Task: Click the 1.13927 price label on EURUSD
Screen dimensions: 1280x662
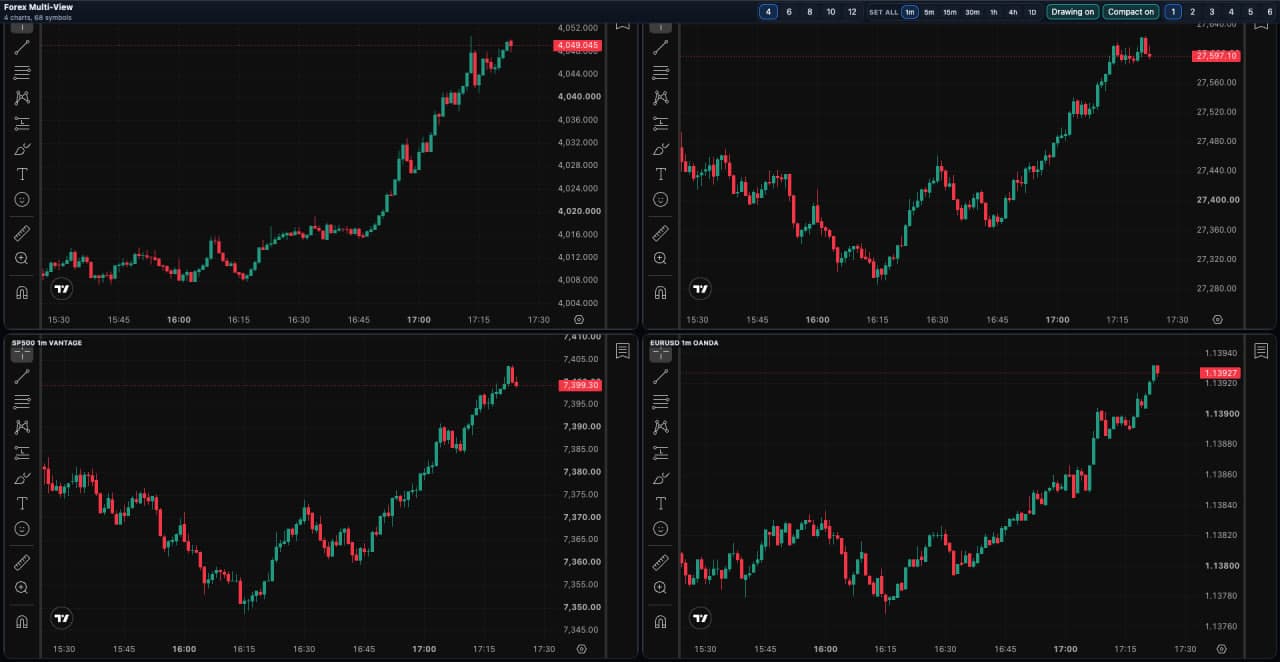Action: 1220,373
